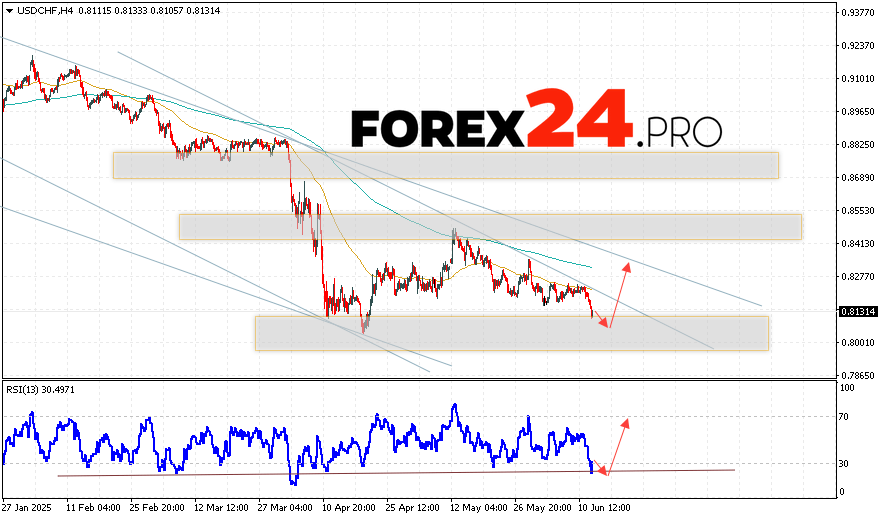Select the red RSI support trendline
882x519 pixels.
pyautogui.click(x=400, y=472)
